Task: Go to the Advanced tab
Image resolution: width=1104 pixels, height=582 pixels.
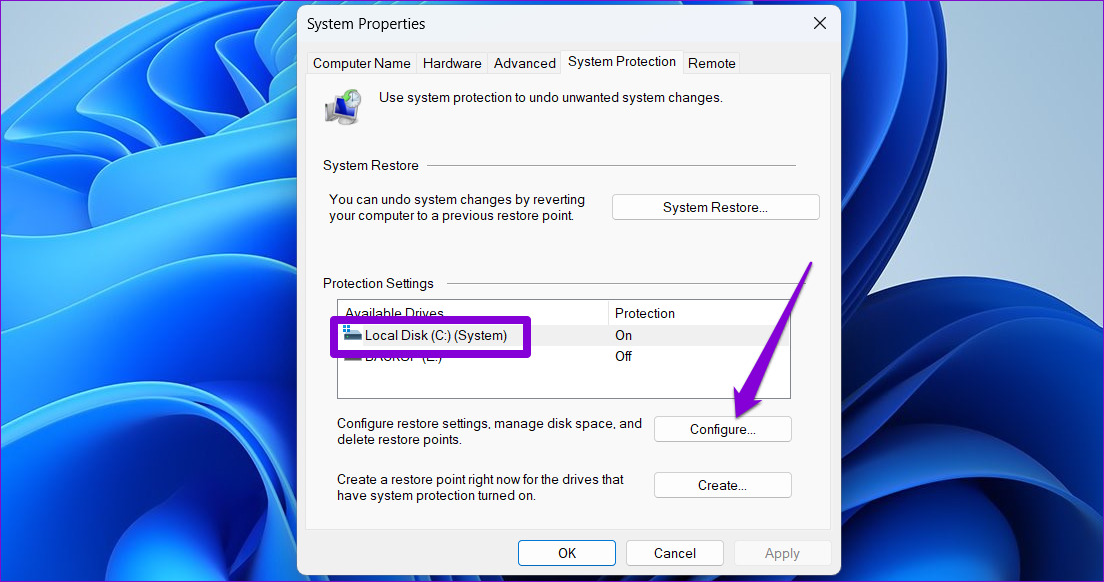Action: click(524, 63)
